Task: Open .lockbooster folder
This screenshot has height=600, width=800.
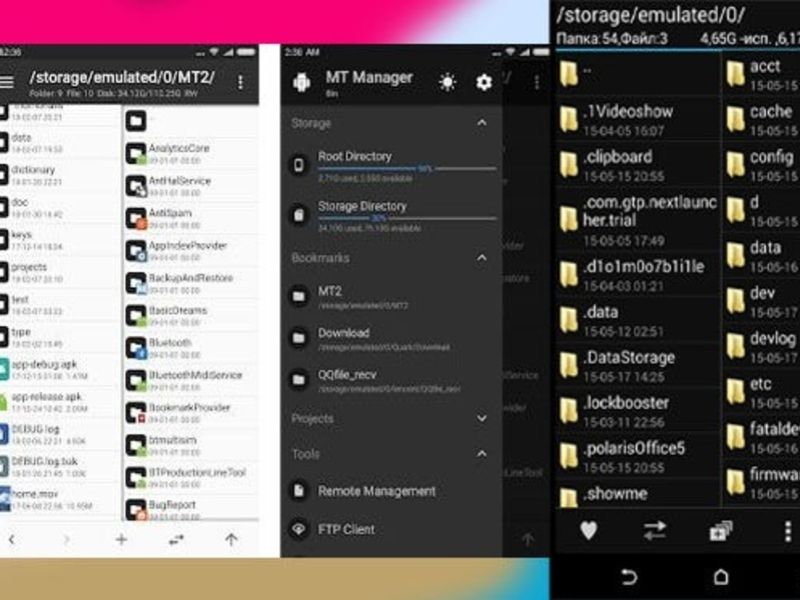Action: 638,411
